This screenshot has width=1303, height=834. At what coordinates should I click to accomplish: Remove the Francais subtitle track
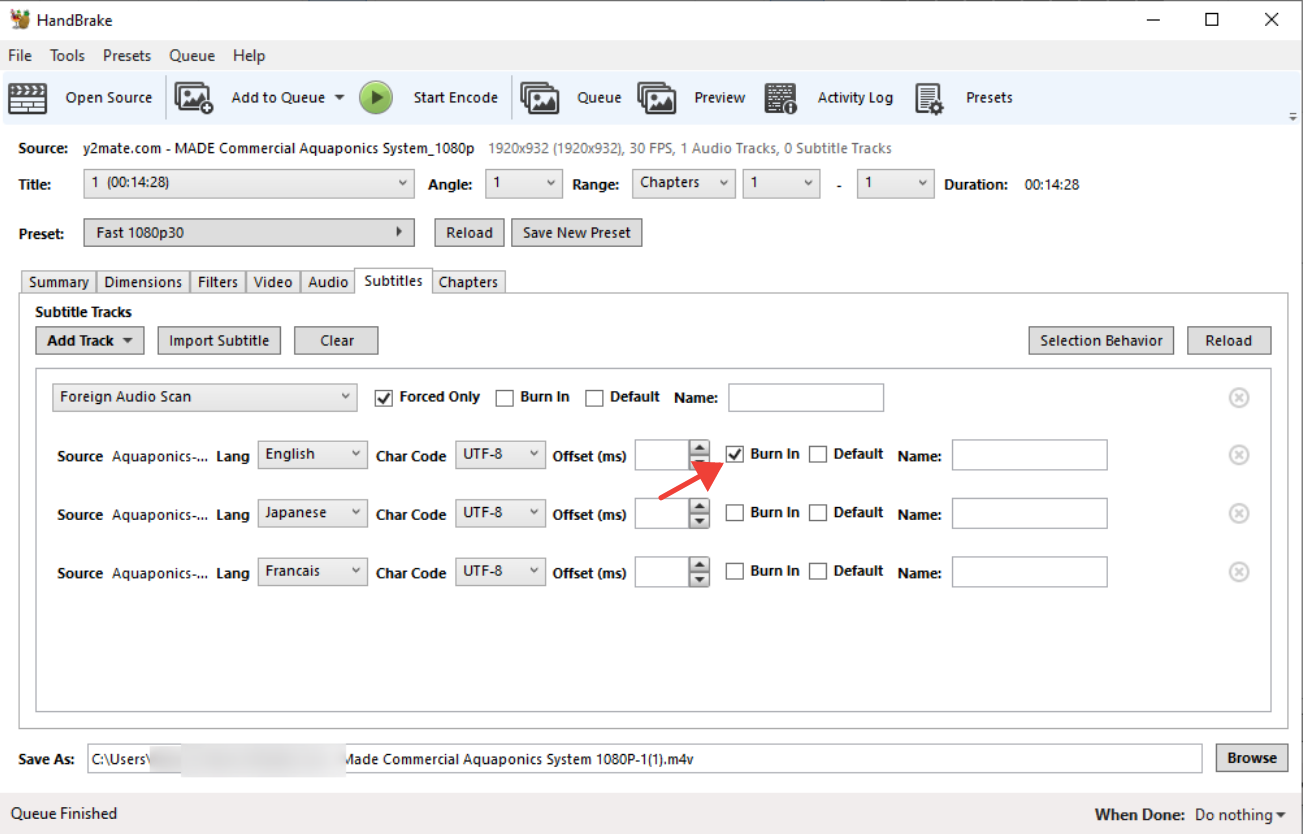pyautogui.click(x=1238, y=572)
